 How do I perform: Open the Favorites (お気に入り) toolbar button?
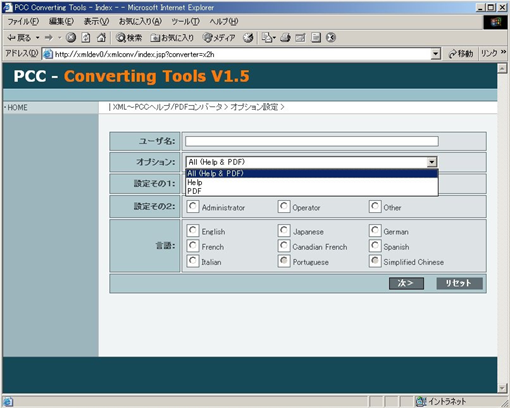click(x=172, y=38)
